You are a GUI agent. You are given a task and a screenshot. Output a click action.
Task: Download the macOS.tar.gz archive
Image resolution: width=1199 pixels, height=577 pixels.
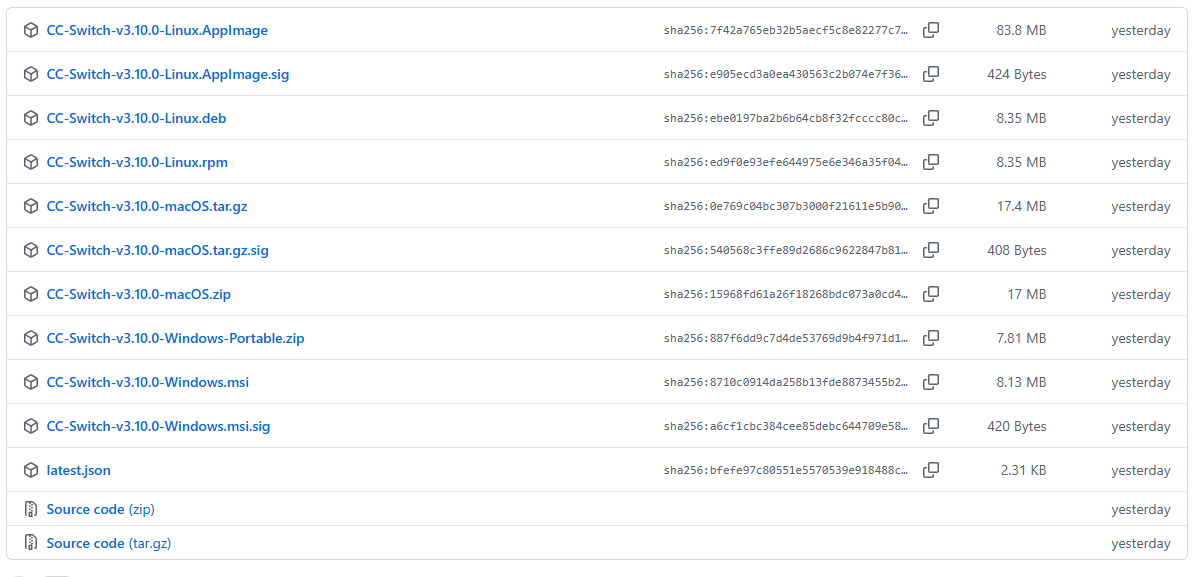coord(147,206)
